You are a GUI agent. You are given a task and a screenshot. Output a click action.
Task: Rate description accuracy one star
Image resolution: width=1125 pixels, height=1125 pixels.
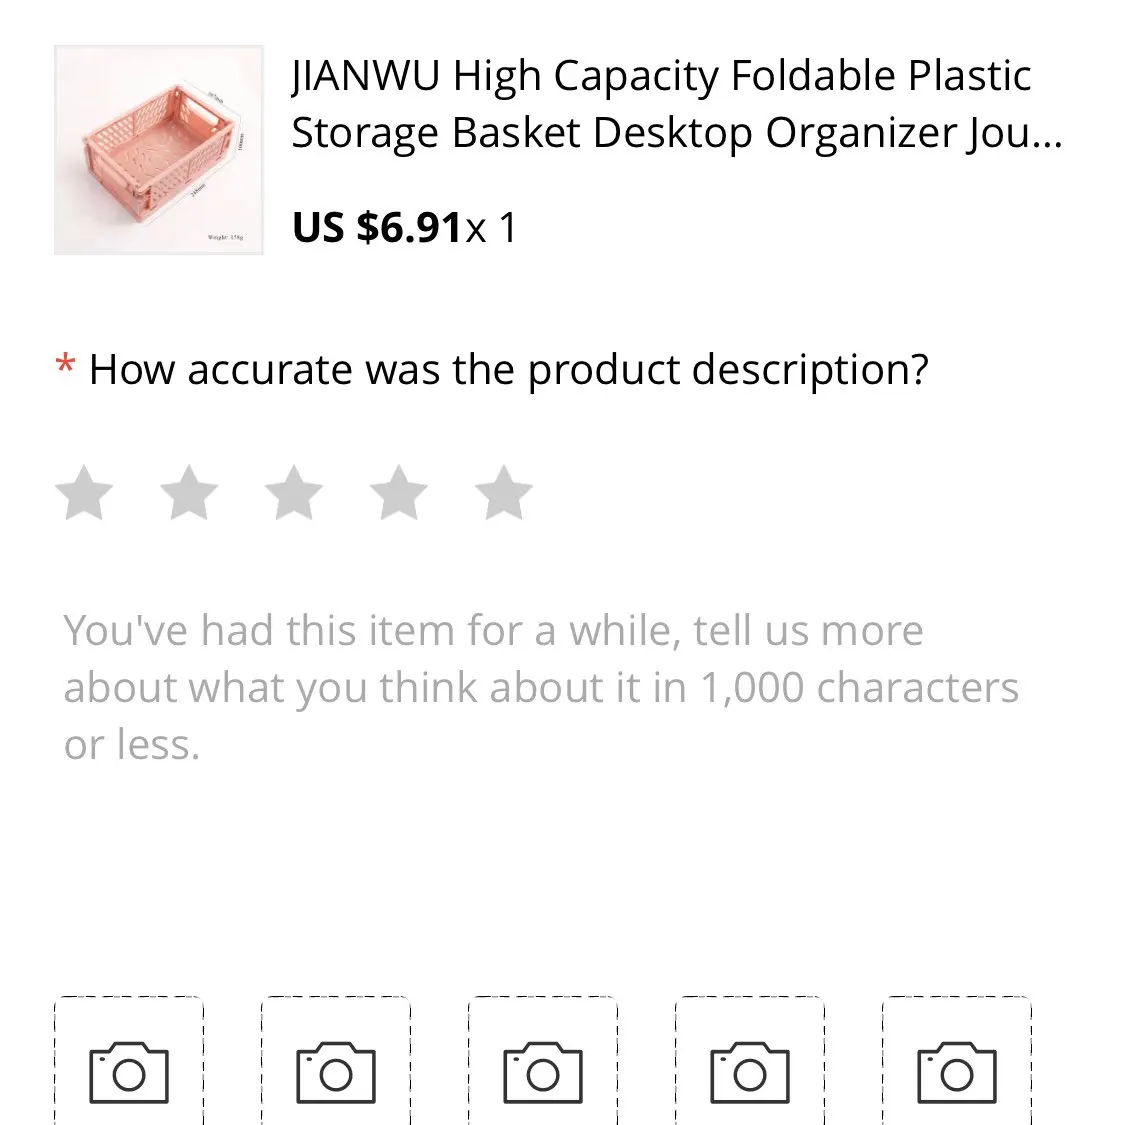pyautogui.click(x=84, y=493)
